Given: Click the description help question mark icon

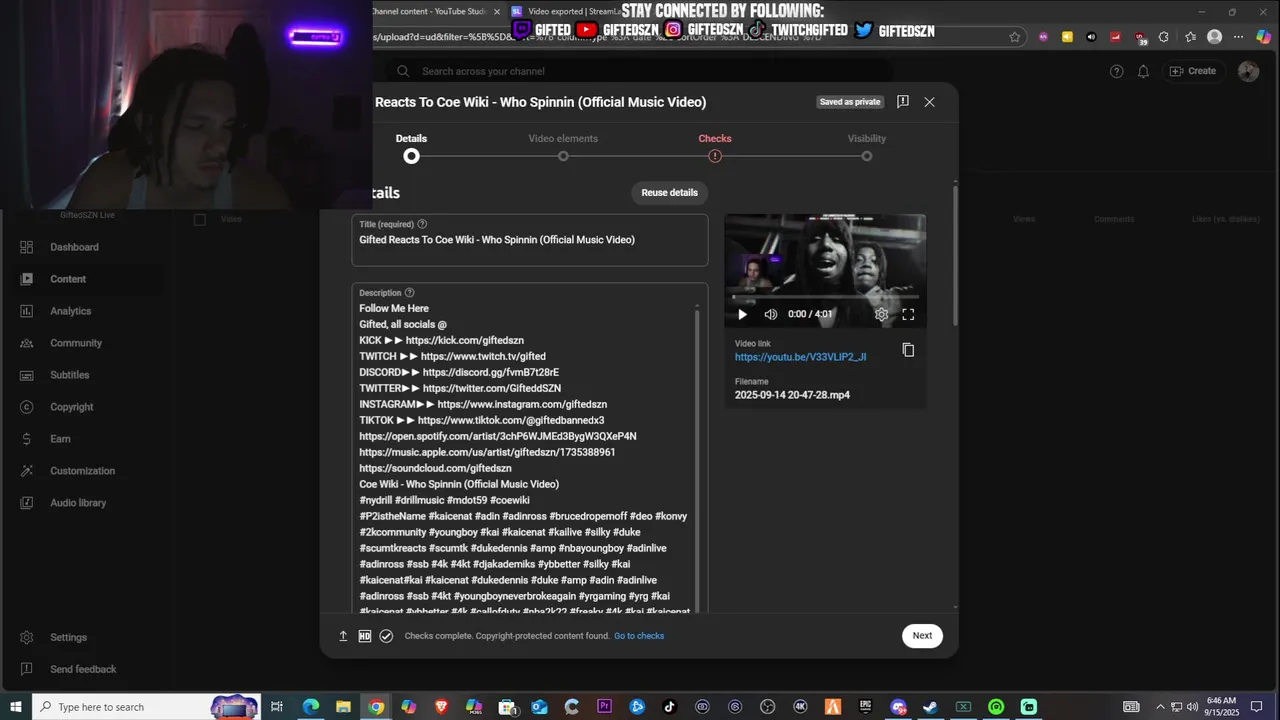Looking at the screenshot, I should [409, 293].
